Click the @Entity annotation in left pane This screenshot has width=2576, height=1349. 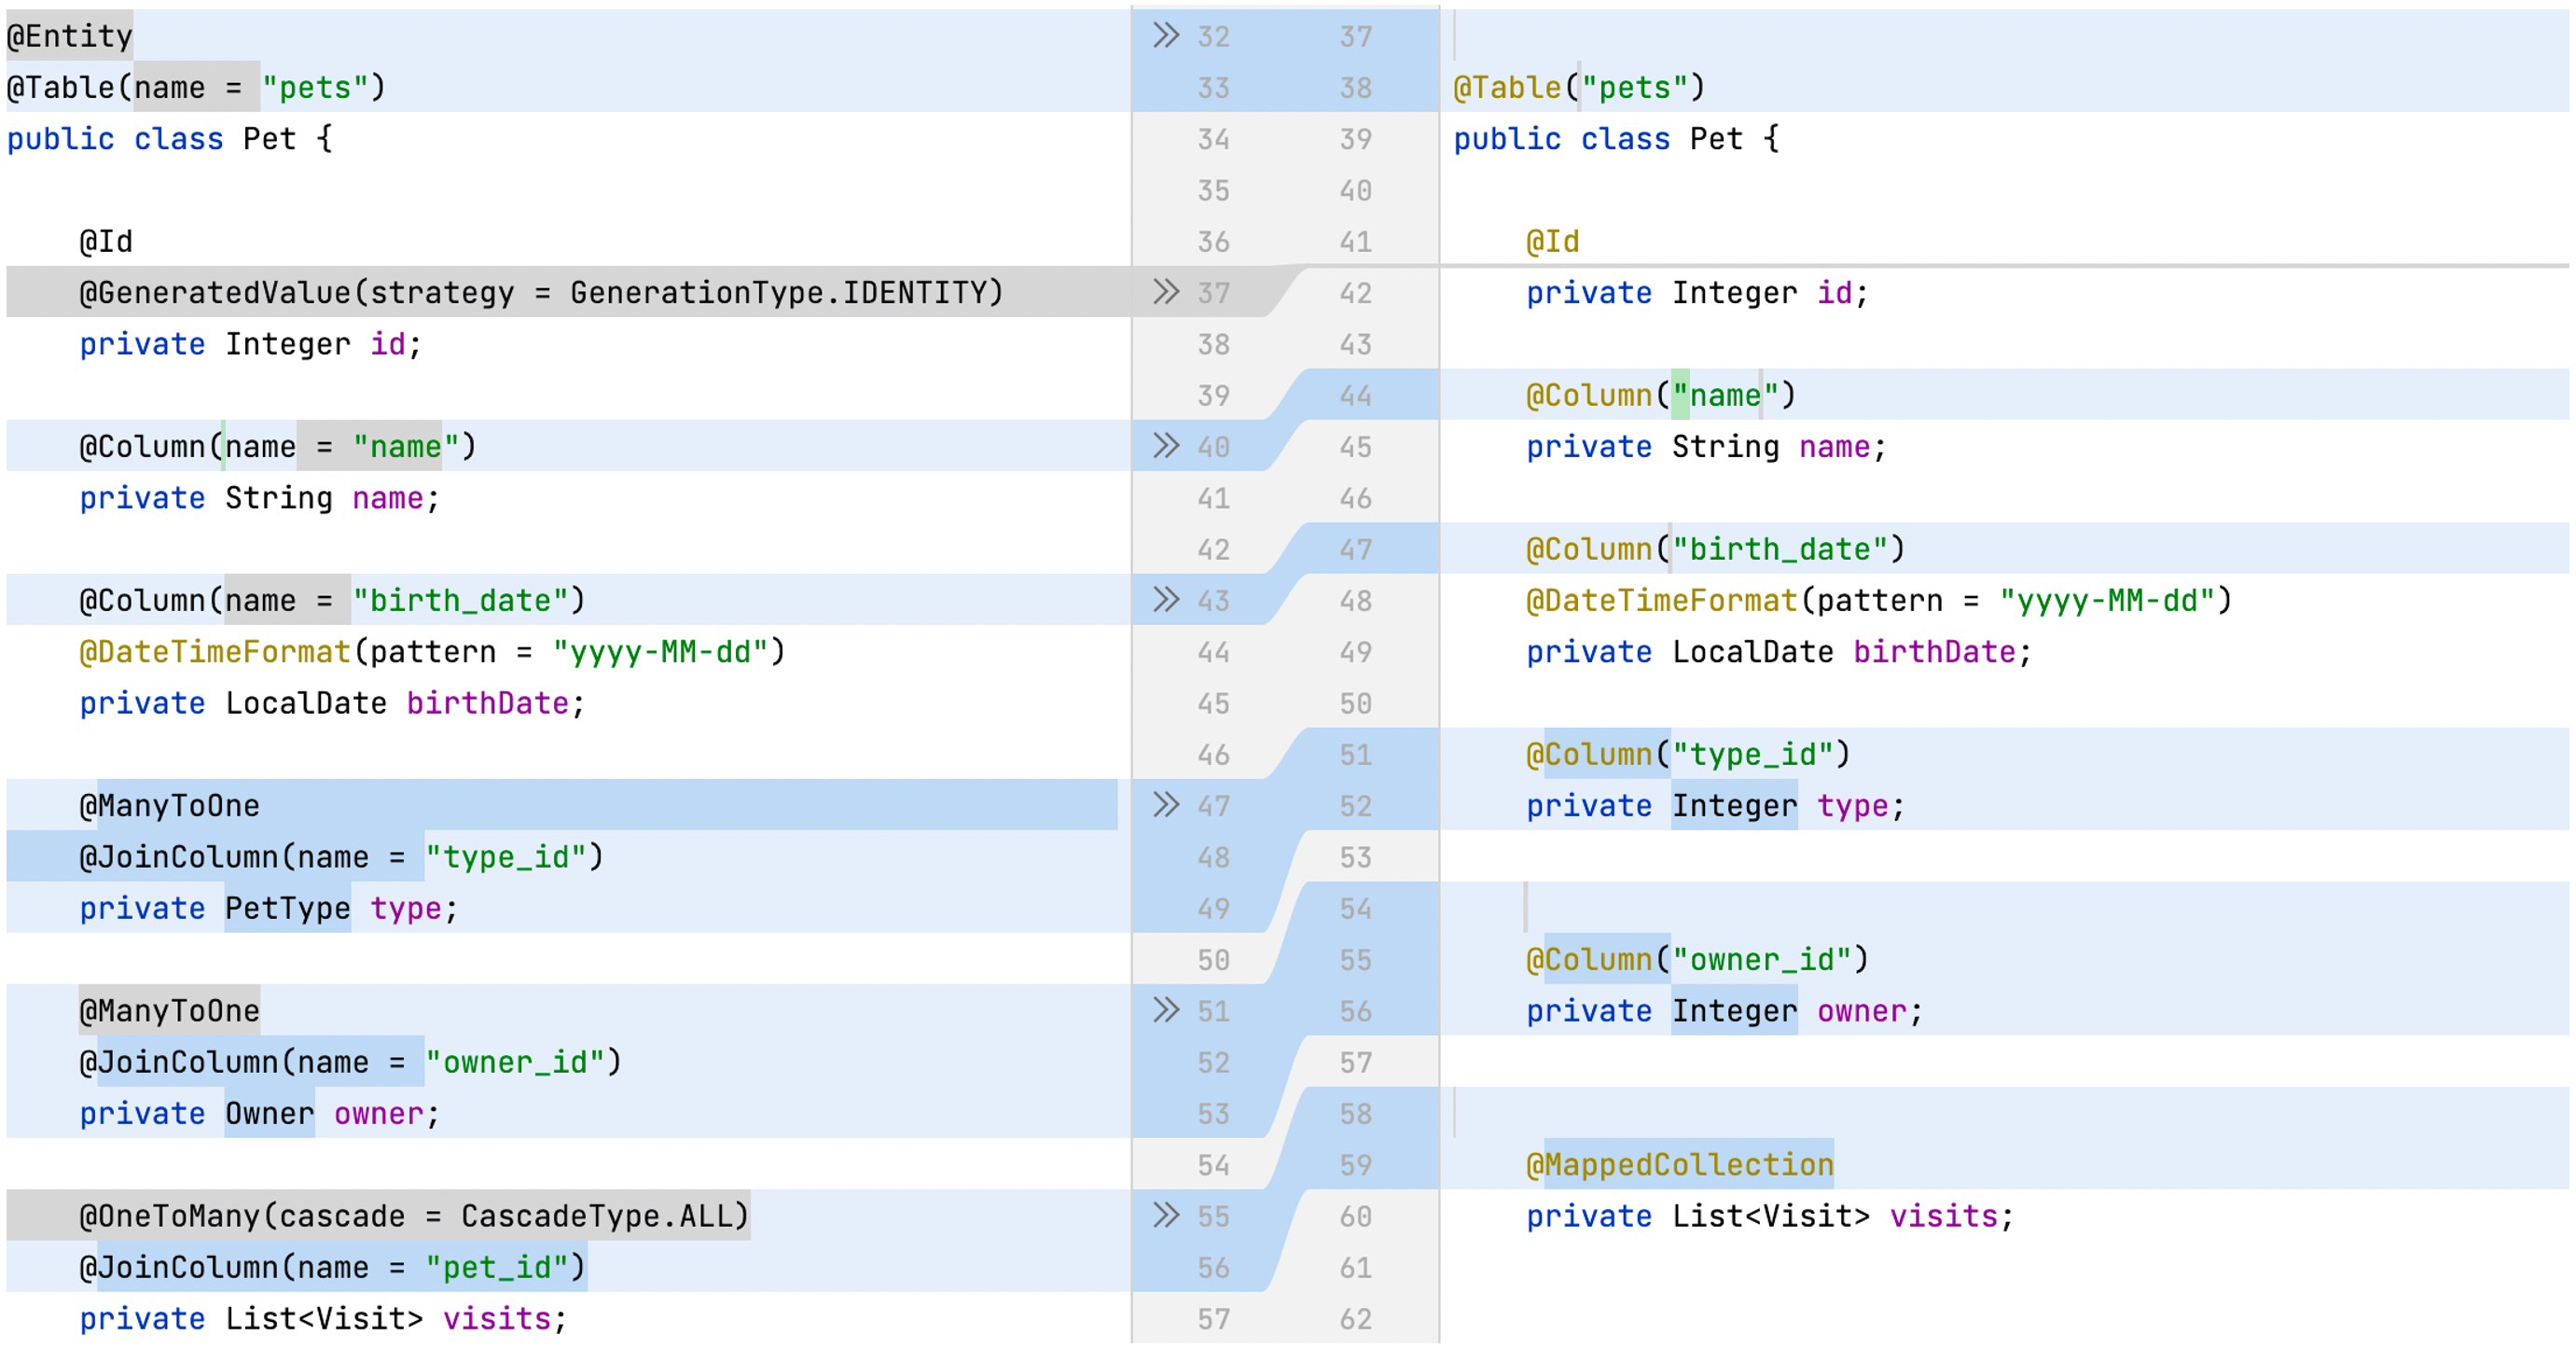coord(70,36)
